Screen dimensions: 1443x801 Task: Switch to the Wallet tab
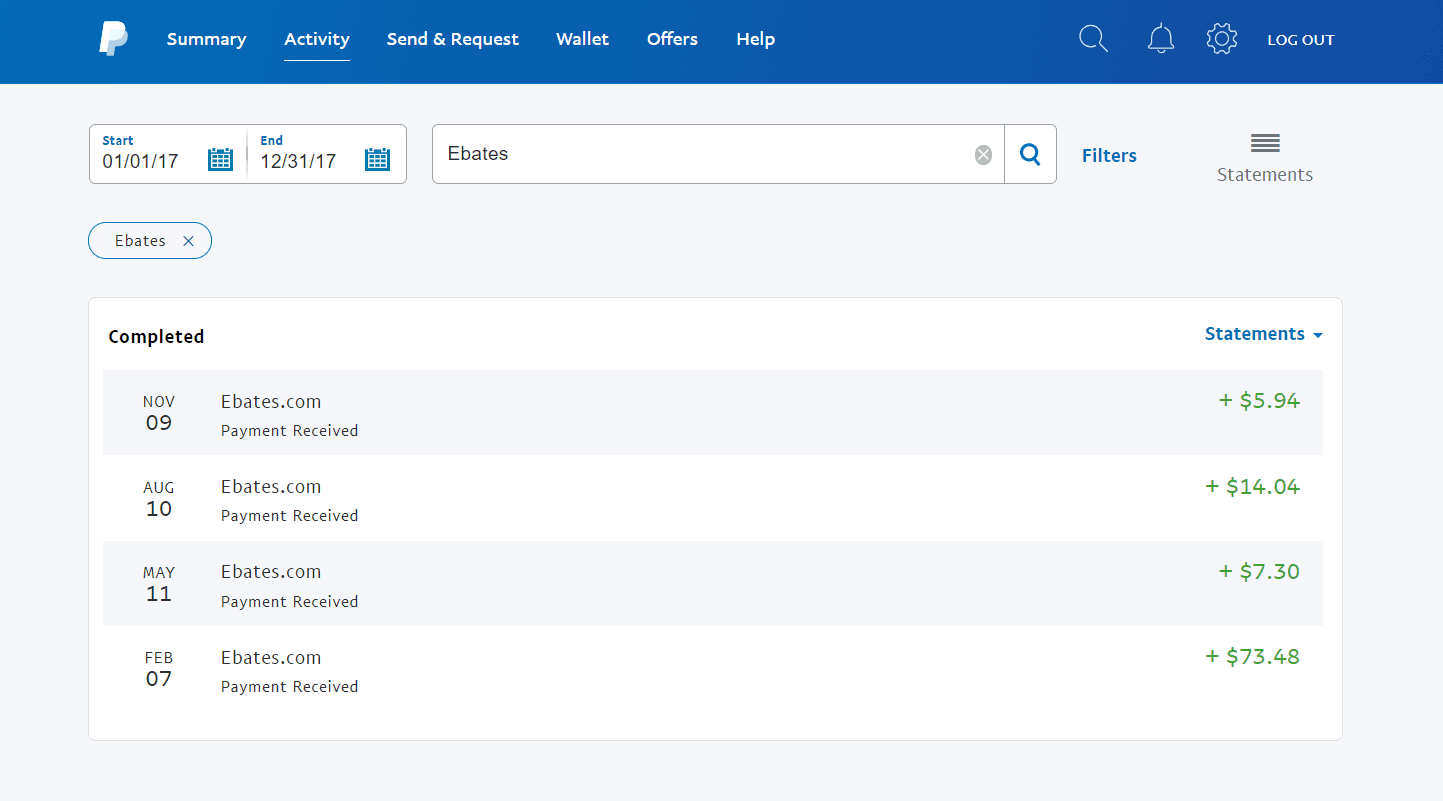coord(583,39)
